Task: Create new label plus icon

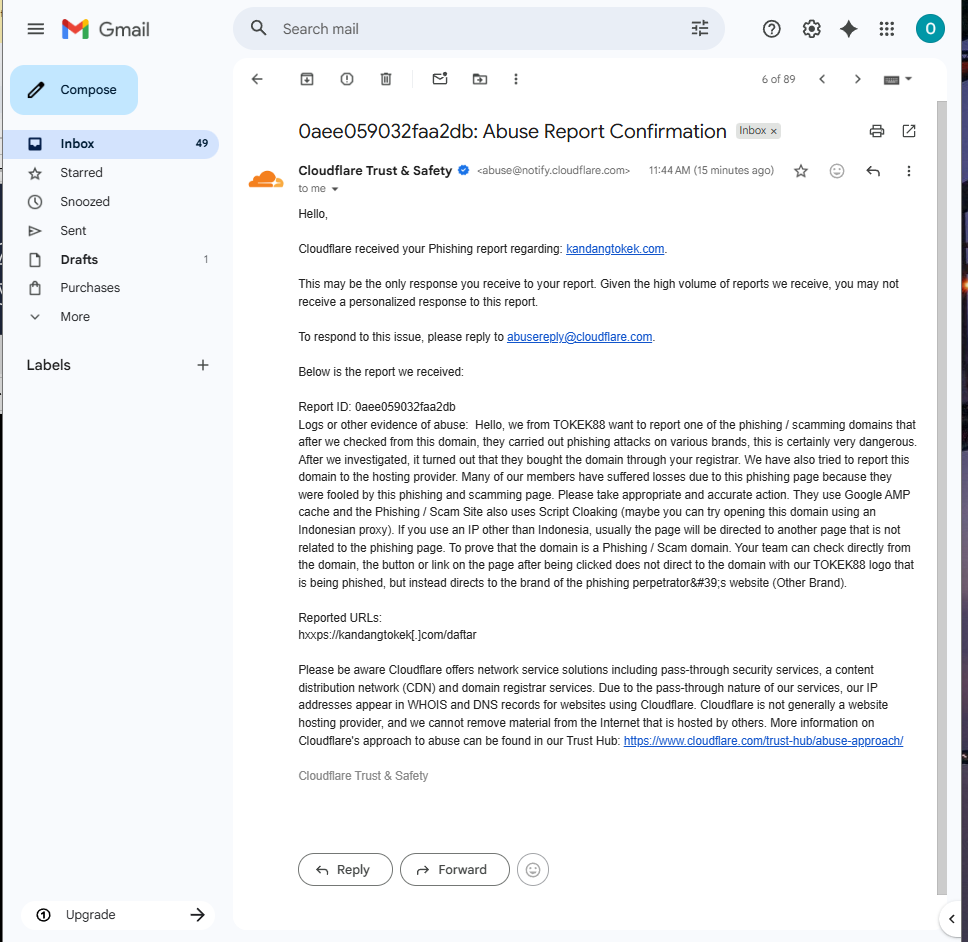Action: click(202, 365)
